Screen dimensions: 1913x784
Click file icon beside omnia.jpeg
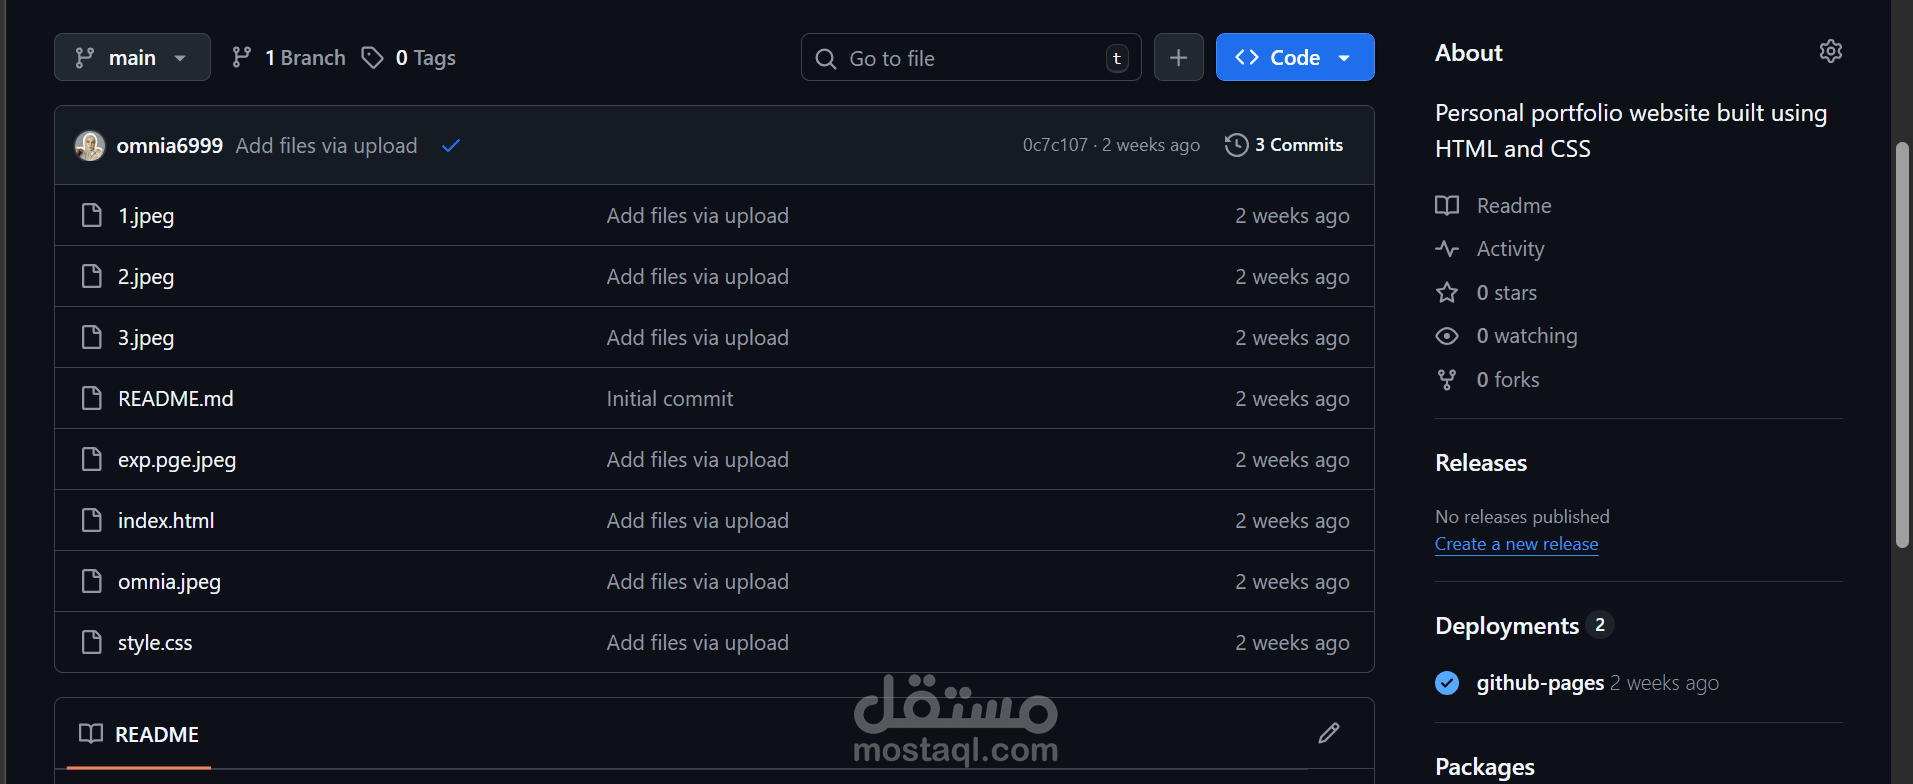click(91, 581)
